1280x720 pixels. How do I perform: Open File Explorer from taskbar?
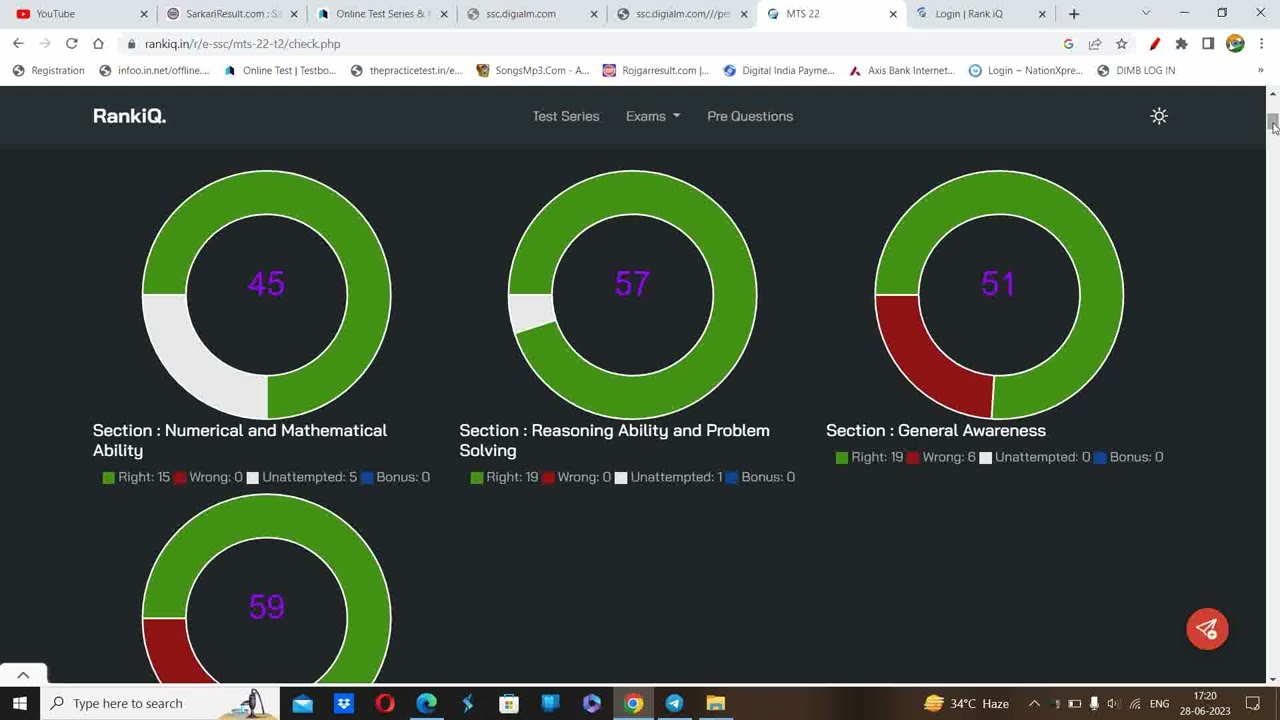coord(715,704)
